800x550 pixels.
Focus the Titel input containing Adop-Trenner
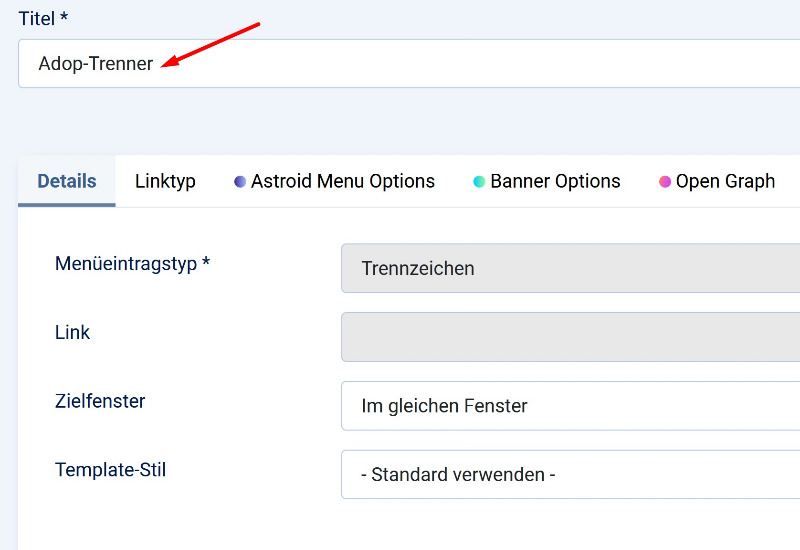coord(409,64)
